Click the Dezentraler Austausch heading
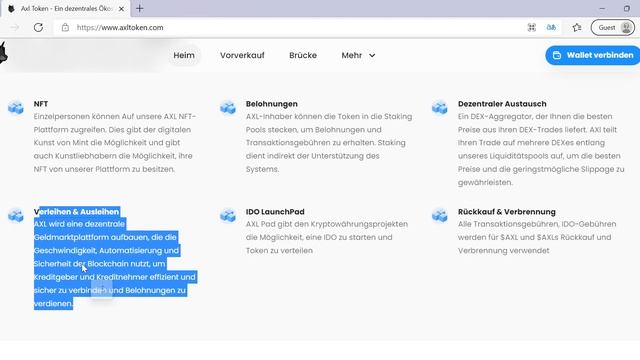 click(502, 104)
